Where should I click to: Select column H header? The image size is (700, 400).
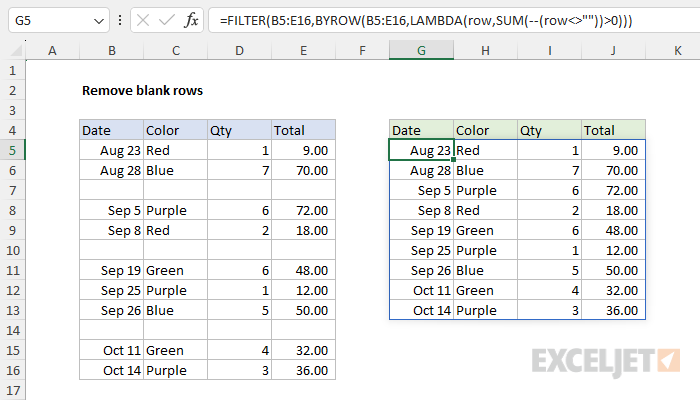(485, 50)
